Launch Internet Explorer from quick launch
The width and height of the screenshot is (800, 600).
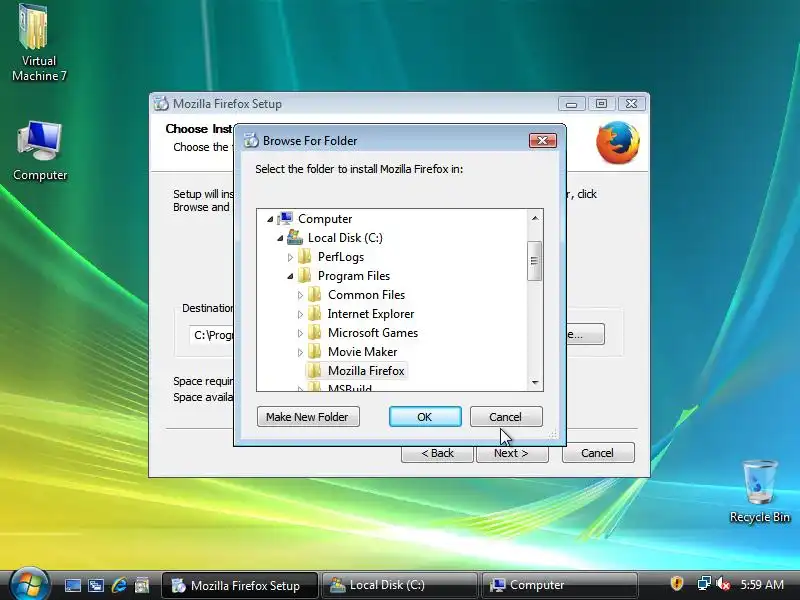tap(119, 585)
